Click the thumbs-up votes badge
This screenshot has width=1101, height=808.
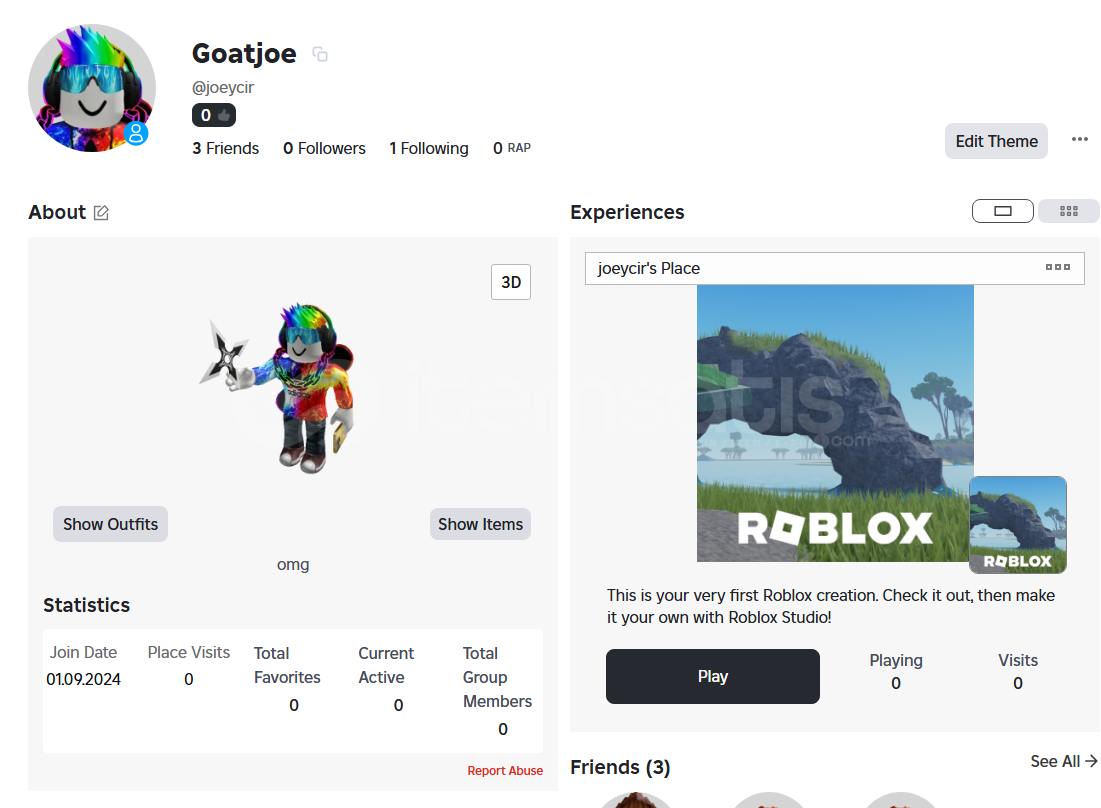213,115
